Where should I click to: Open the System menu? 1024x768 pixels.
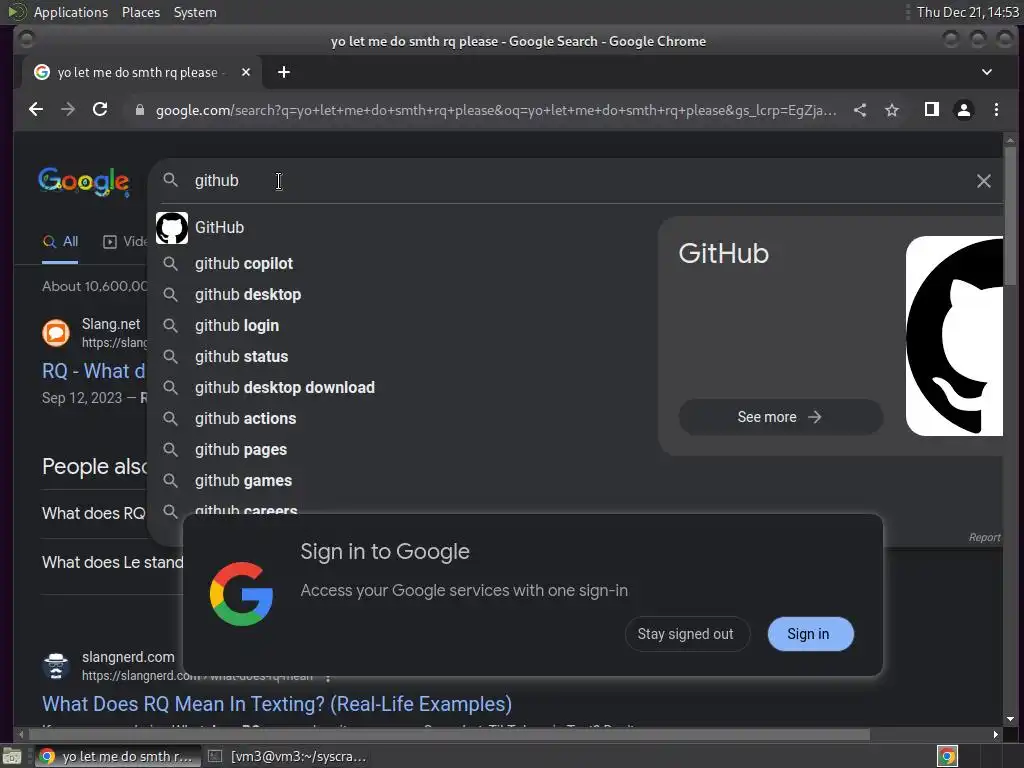click(x=195, y=12)
